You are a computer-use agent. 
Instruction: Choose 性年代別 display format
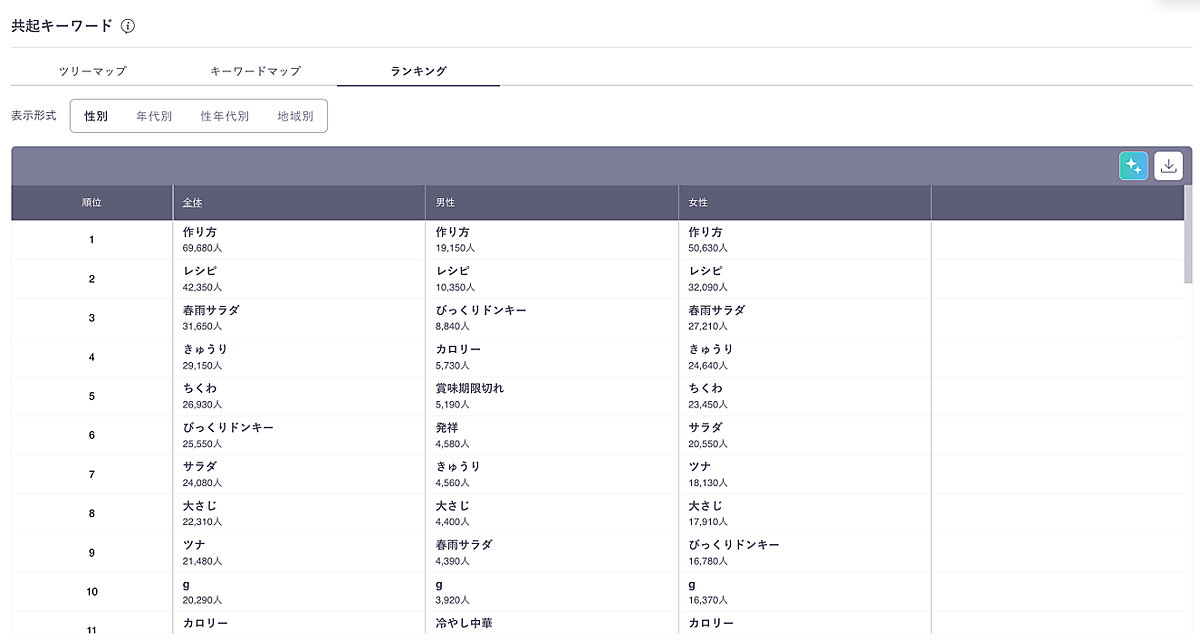tap(224, 116)
